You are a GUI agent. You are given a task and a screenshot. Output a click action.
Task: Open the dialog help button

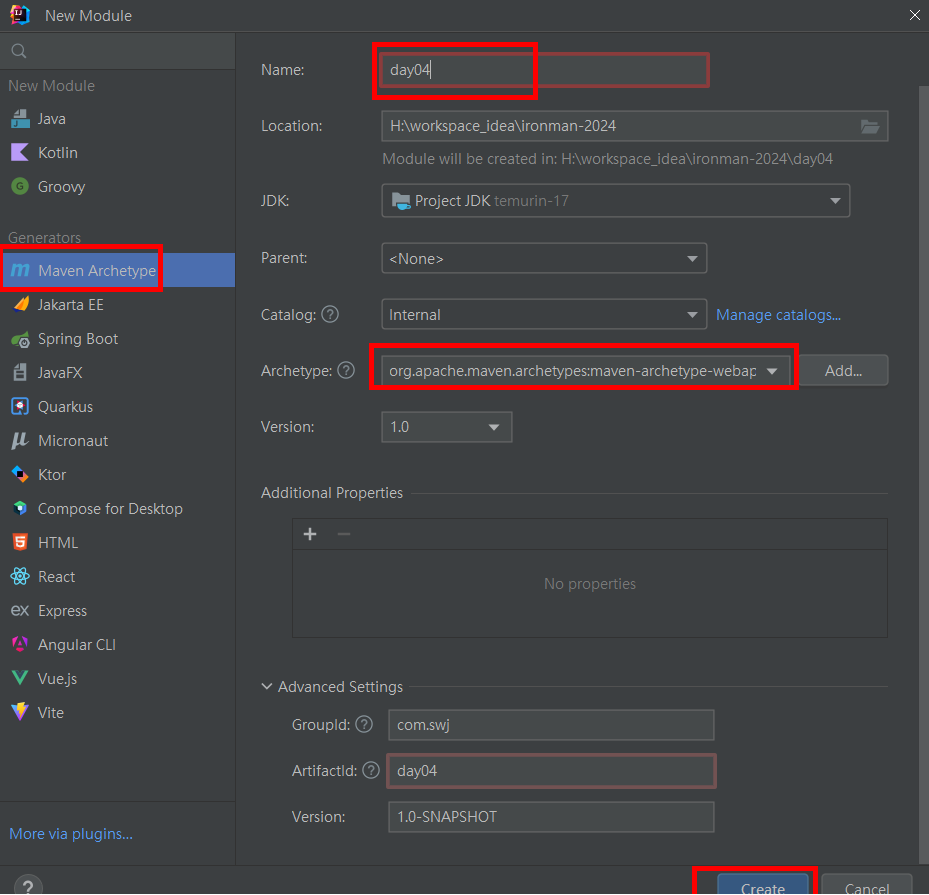[28, 886]
